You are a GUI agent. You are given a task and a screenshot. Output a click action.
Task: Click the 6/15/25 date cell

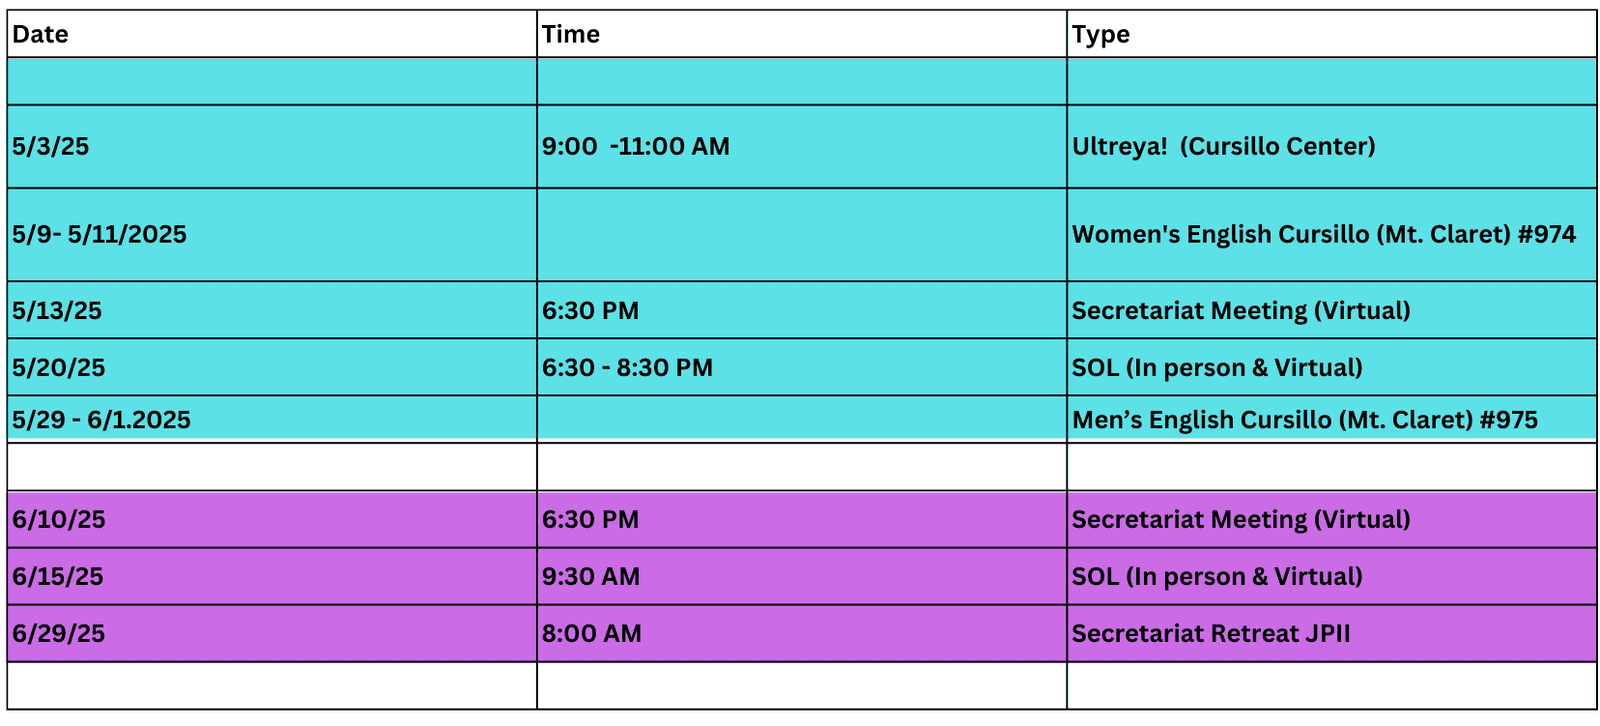coord(272,576)
